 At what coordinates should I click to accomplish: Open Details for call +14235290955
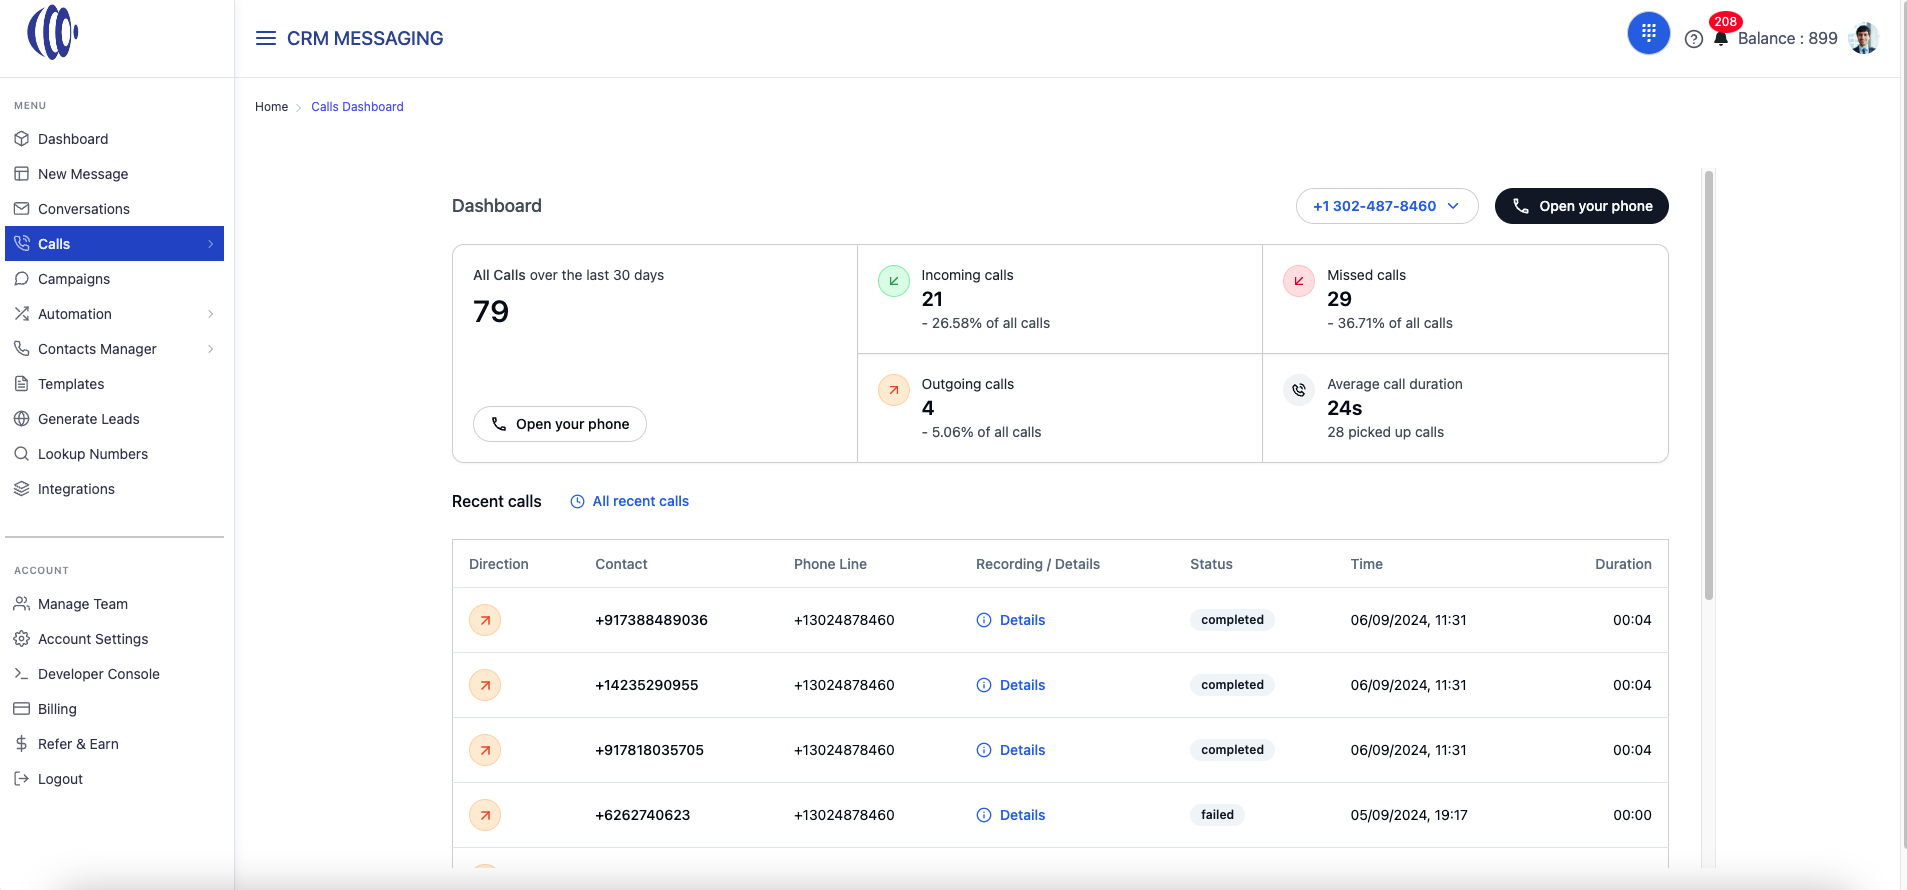[1010, 685]
